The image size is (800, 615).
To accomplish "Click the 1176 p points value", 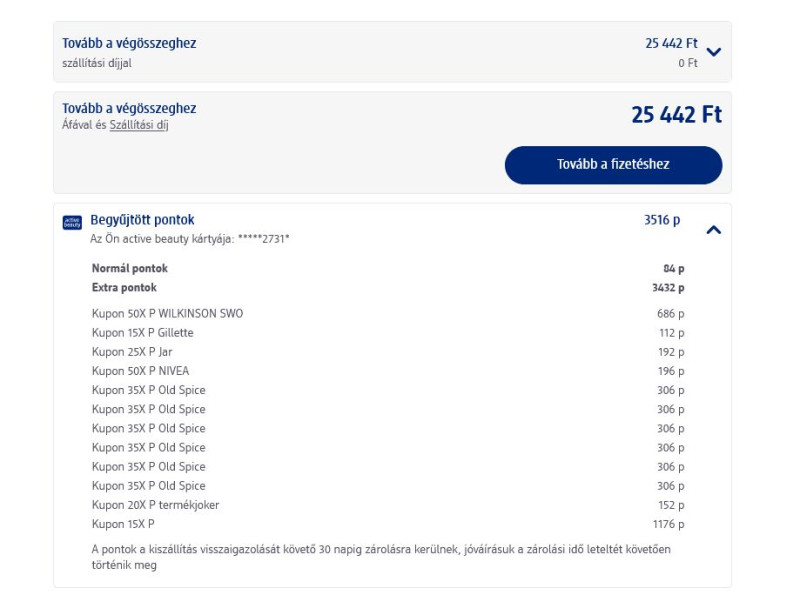I will 668,524.
